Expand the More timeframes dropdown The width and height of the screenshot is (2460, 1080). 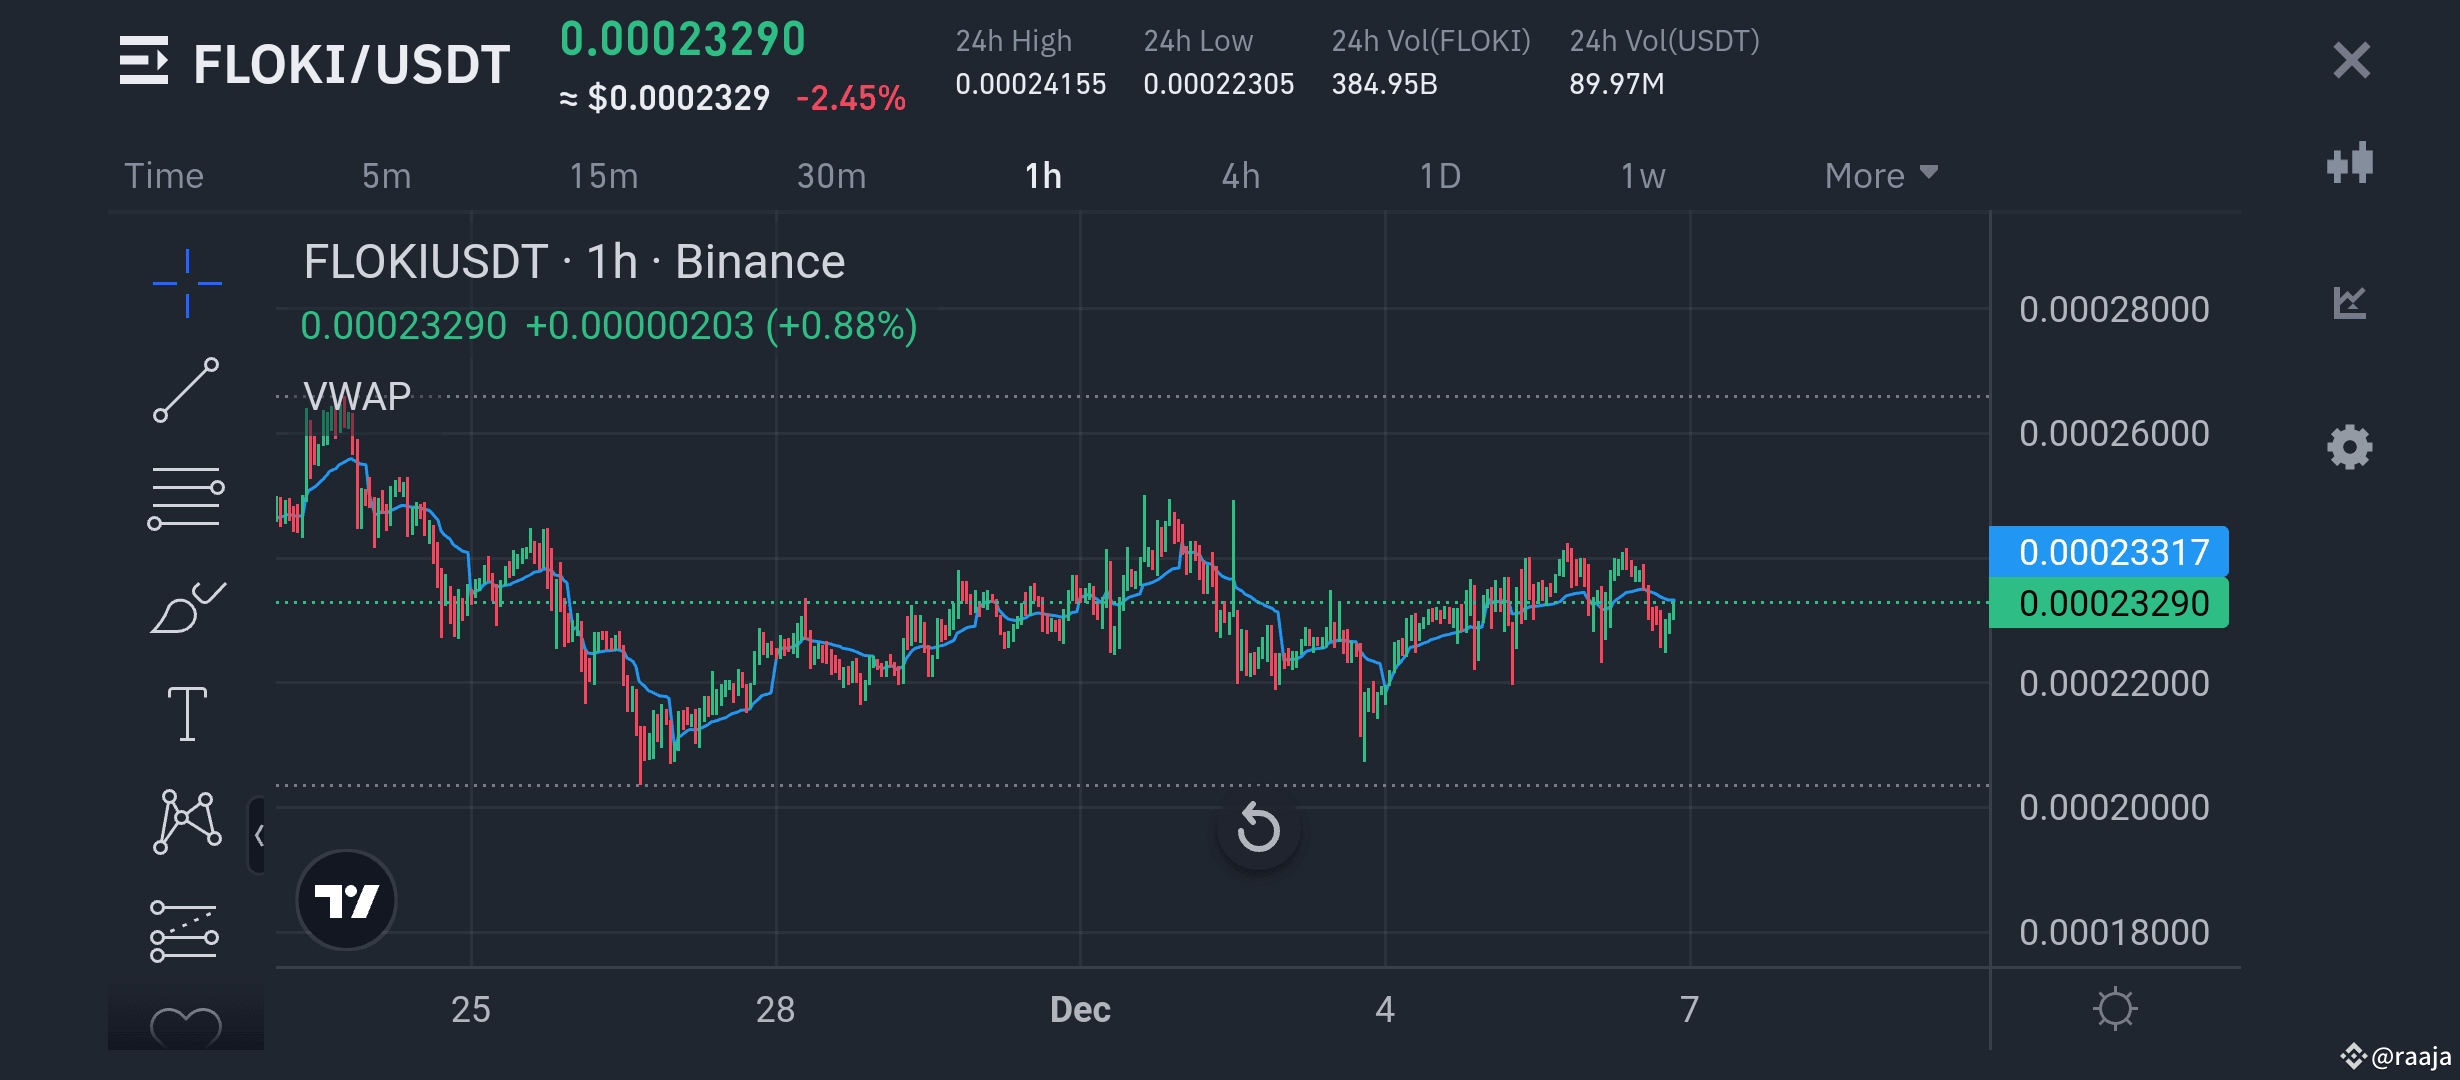[x=1881, y=176]
